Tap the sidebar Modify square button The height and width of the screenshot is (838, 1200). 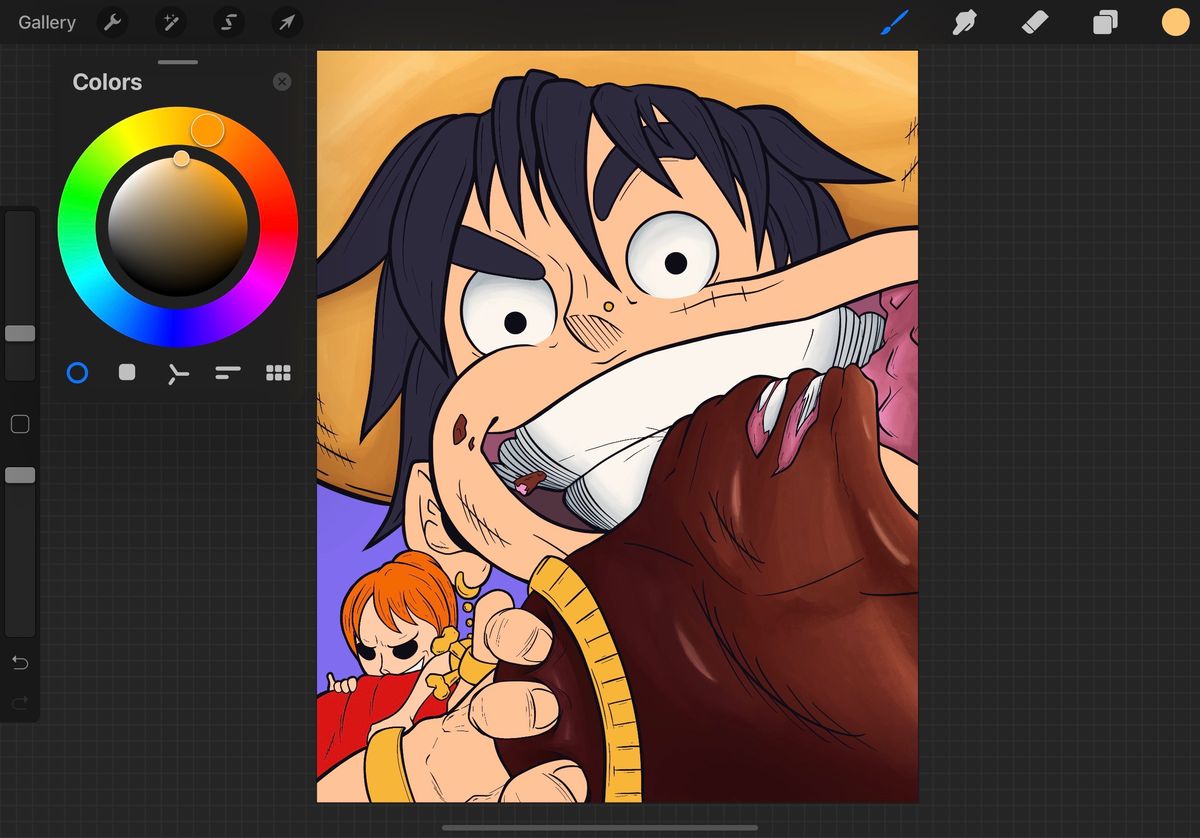point(20,425)
